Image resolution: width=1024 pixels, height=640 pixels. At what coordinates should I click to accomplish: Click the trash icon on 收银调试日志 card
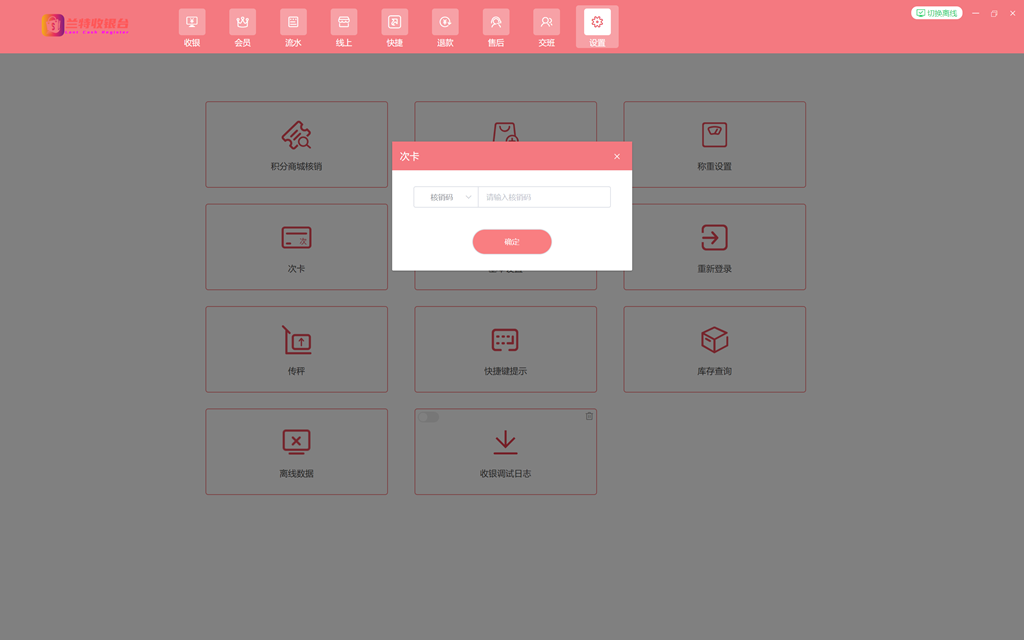pyautogui.click(x=589, y=416)
